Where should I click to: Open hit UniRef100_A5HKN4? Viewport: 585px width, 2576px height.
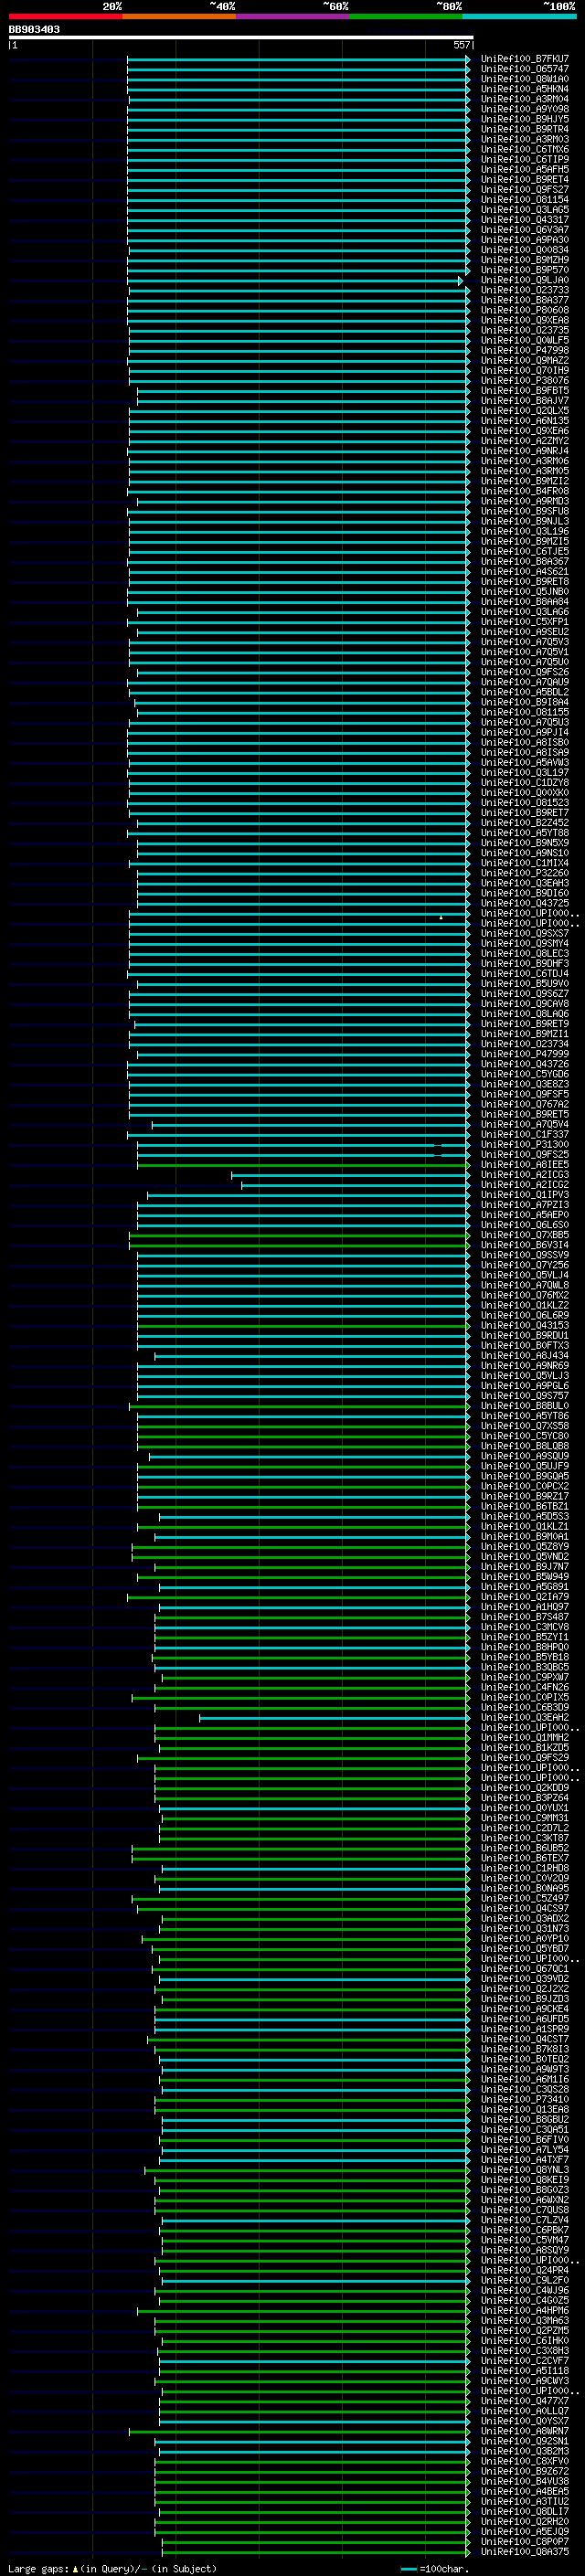[x=524, y=89]
